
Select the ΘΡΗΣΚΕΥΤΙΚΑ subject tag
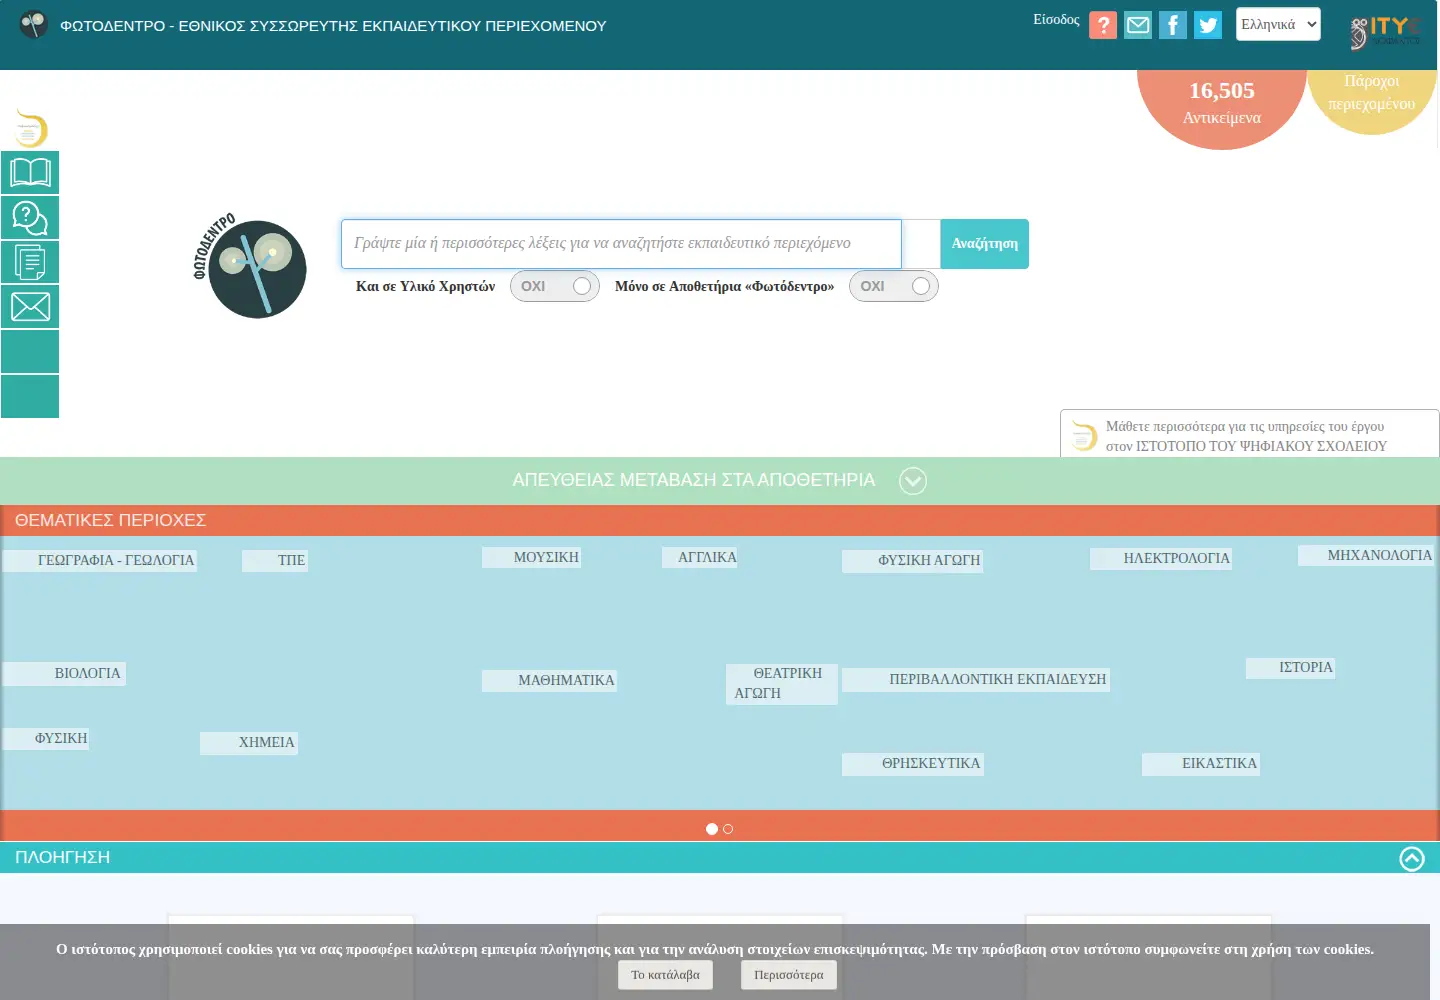point(913,764)
